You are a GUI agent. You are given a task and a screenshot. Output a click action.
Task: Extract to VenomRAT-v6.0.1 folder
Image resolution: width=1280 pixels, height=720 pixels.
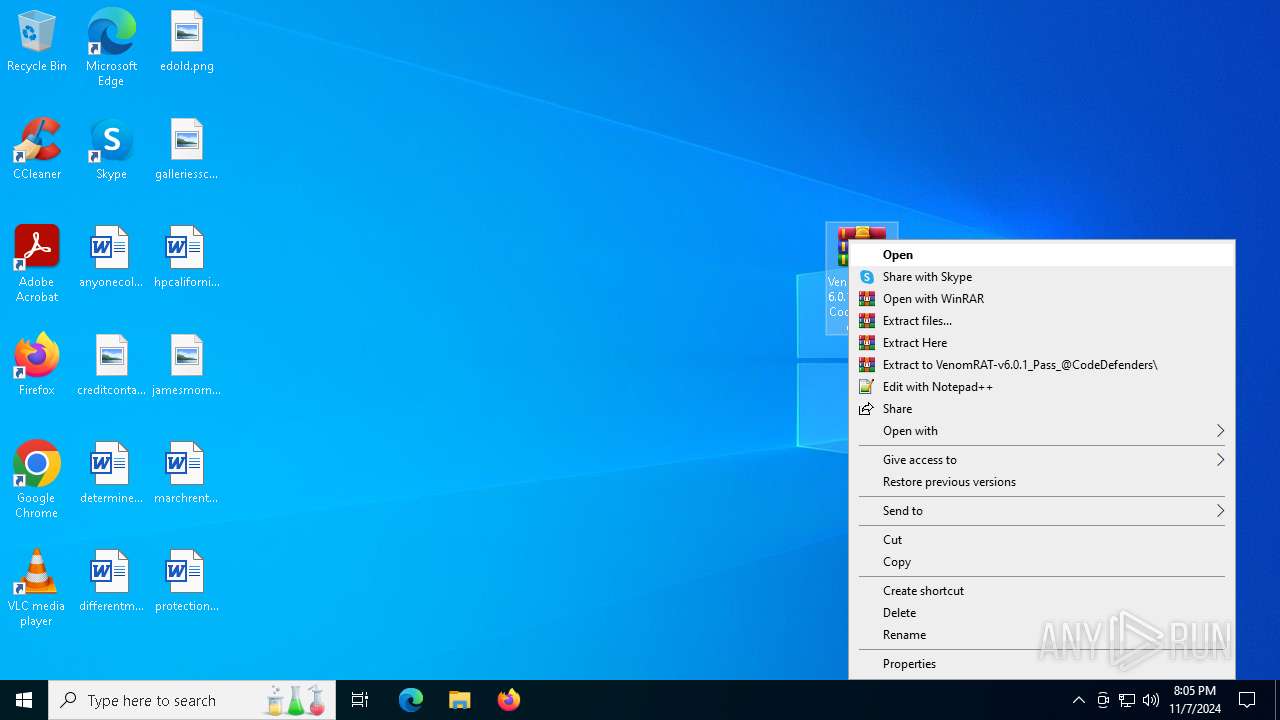pos(1042,365)
